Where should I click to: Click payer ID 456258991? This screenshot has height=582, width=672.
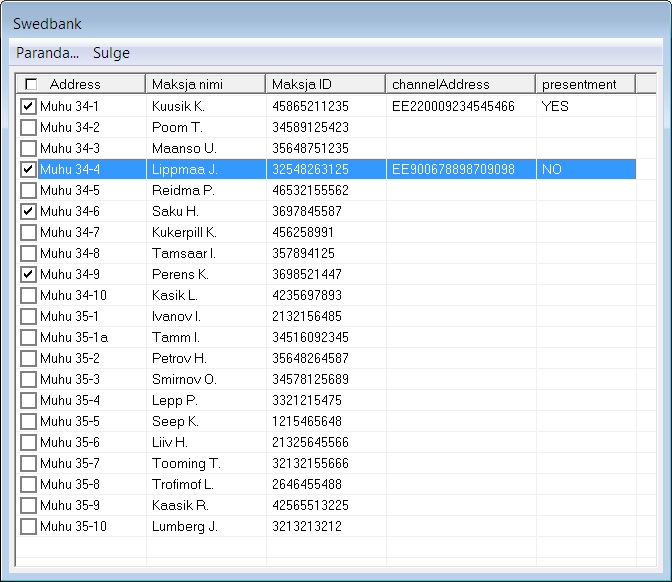(303, 232)
